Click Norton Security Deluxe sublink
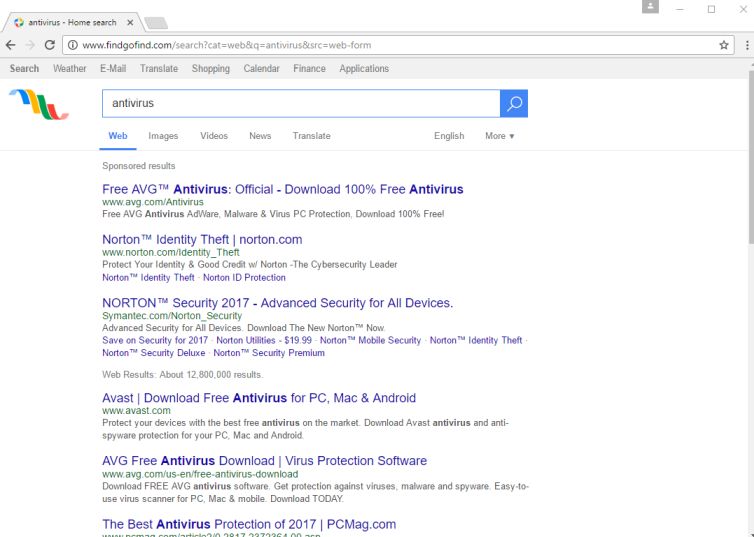This screenshot has width=754, height=537. [153, 353]
